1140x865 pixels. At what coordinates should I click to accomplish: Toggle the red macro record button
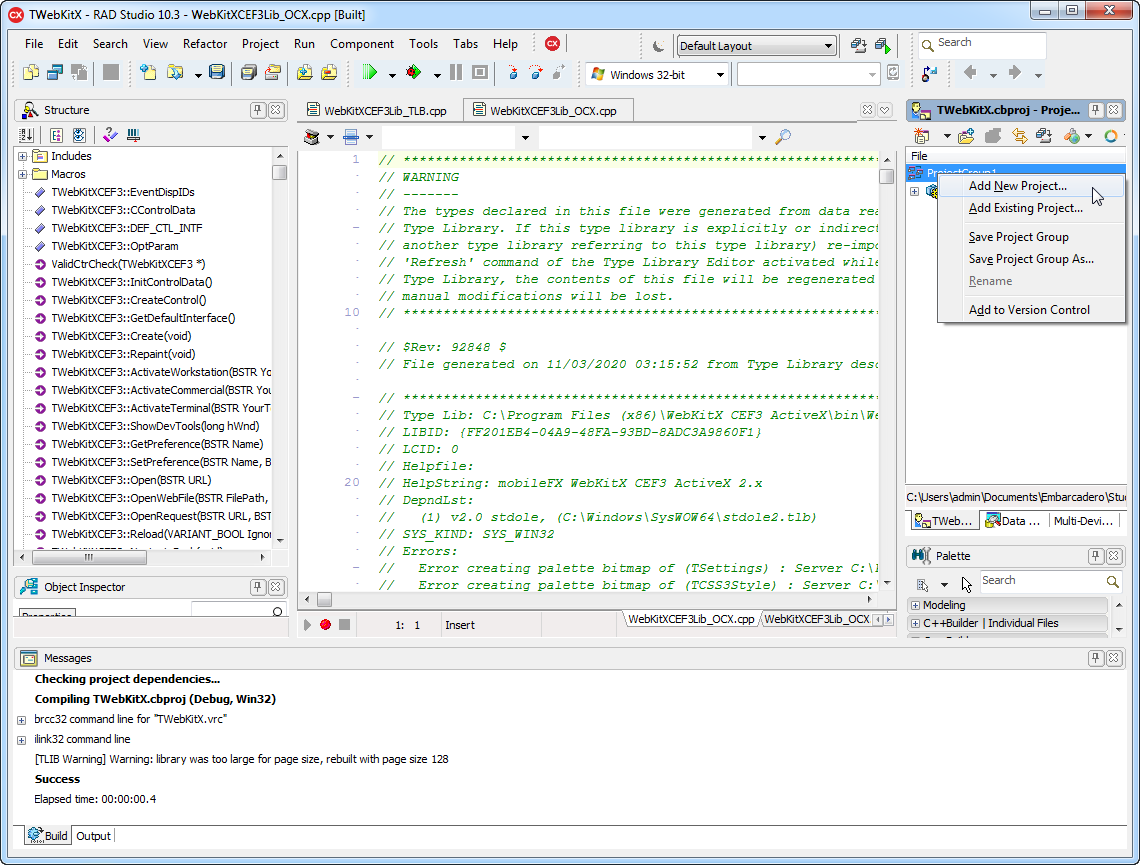tap(326, 624)
